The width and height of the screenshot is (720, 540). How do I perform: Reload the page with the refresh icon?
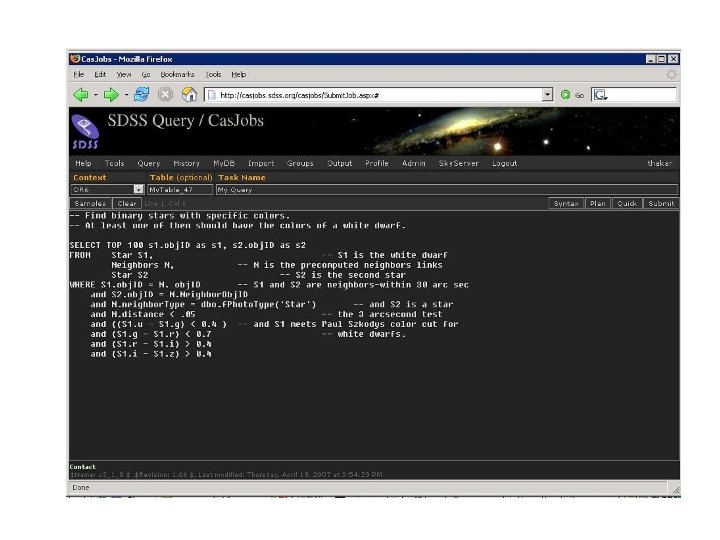coord(141,95)
